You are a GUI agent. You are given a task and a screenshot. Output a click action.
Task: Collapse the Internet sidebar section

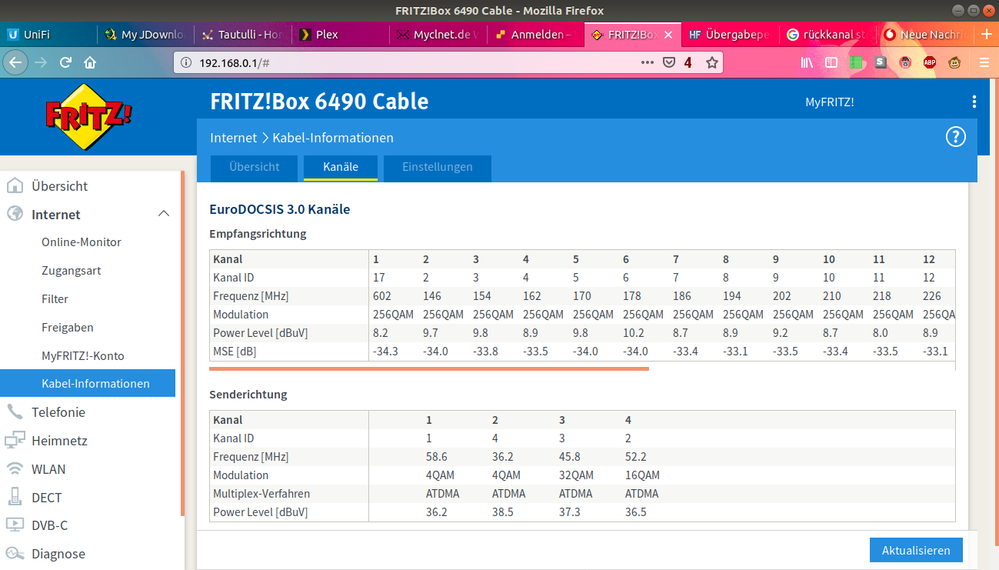[164, 214]
